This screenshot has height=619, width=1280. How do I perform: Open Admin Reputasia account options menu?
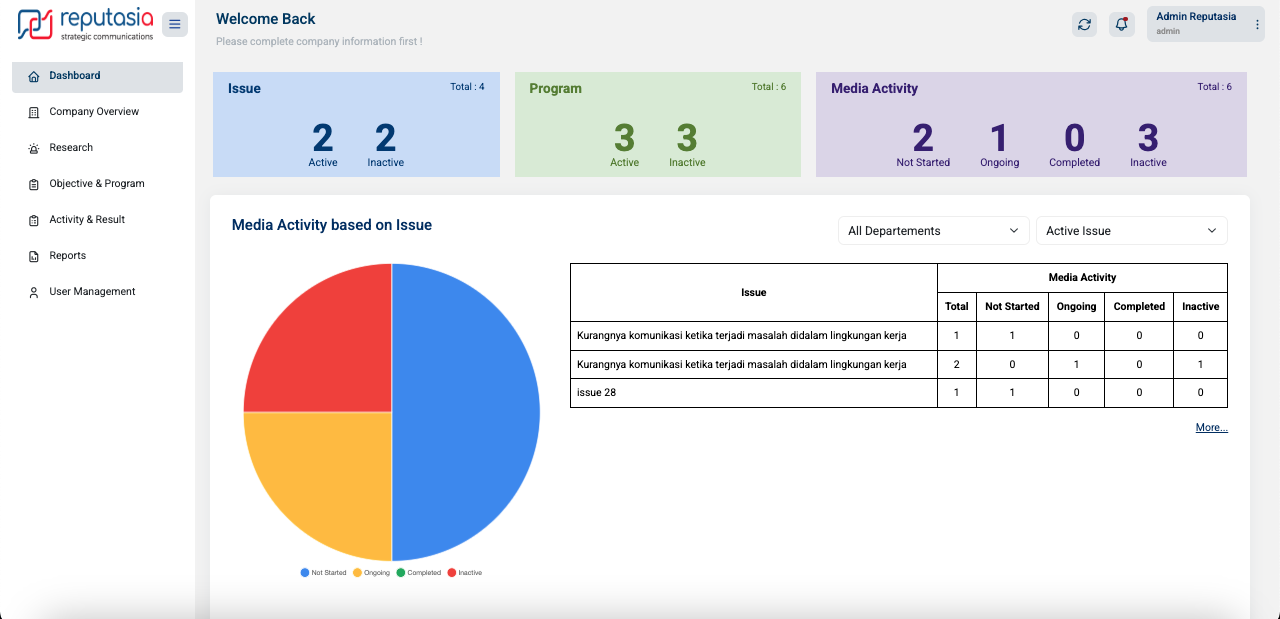(1257, 25)
